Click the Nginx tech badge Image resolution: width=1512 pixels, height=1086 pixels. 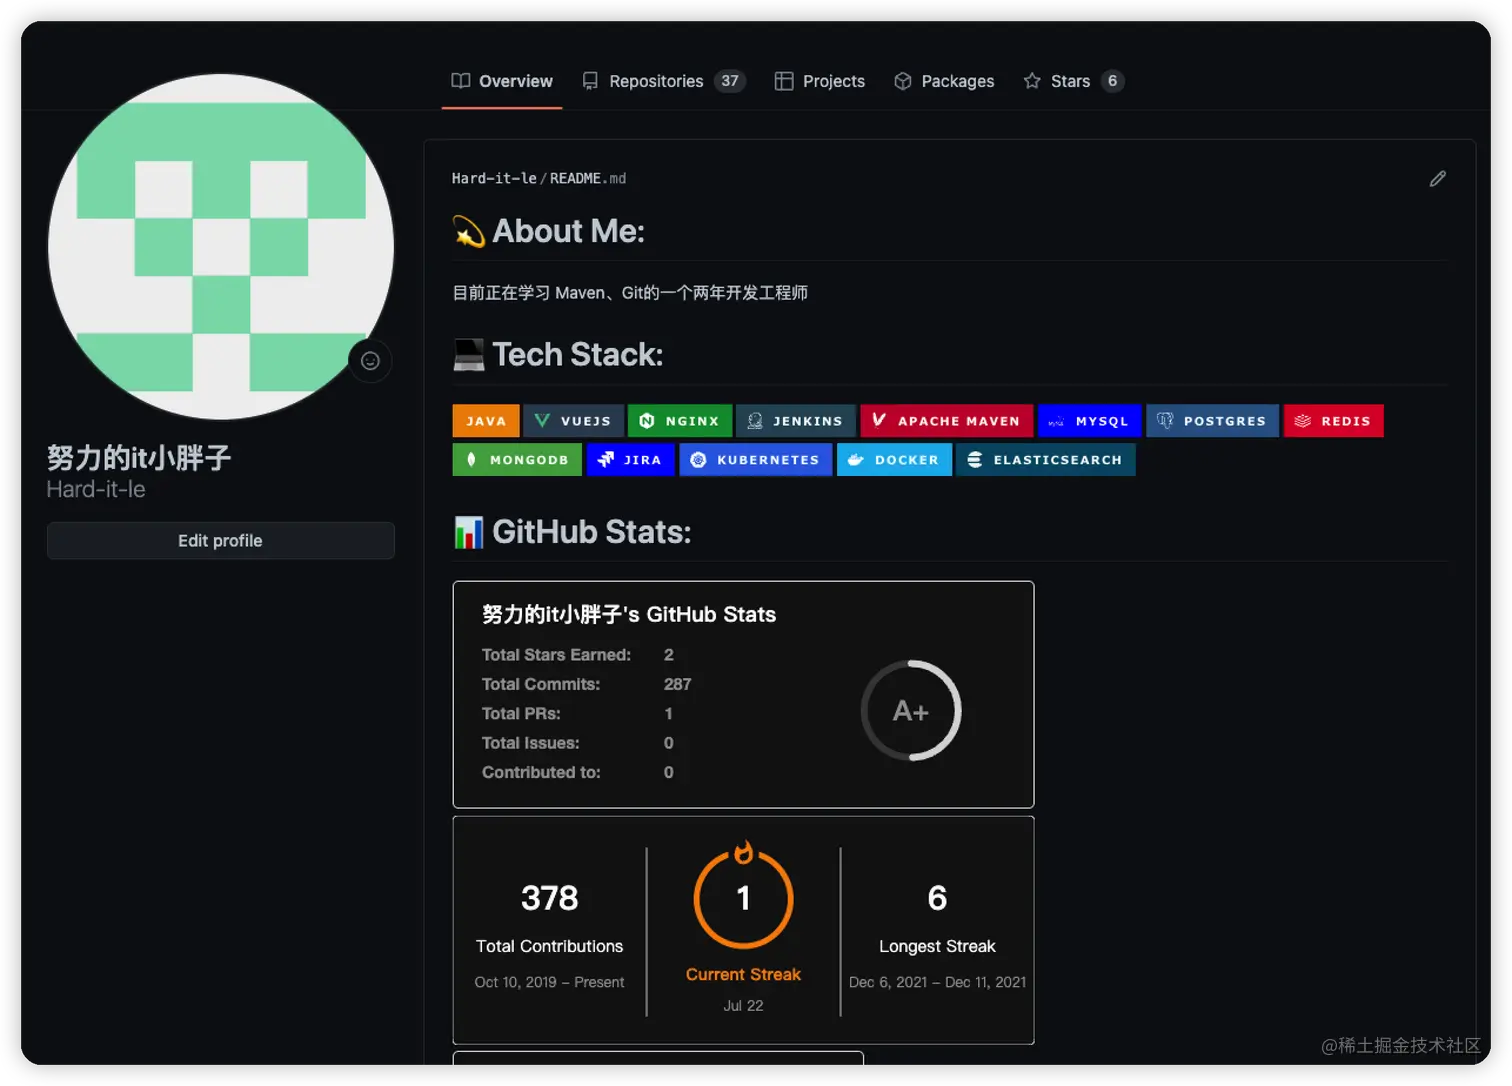click(680, 421)
